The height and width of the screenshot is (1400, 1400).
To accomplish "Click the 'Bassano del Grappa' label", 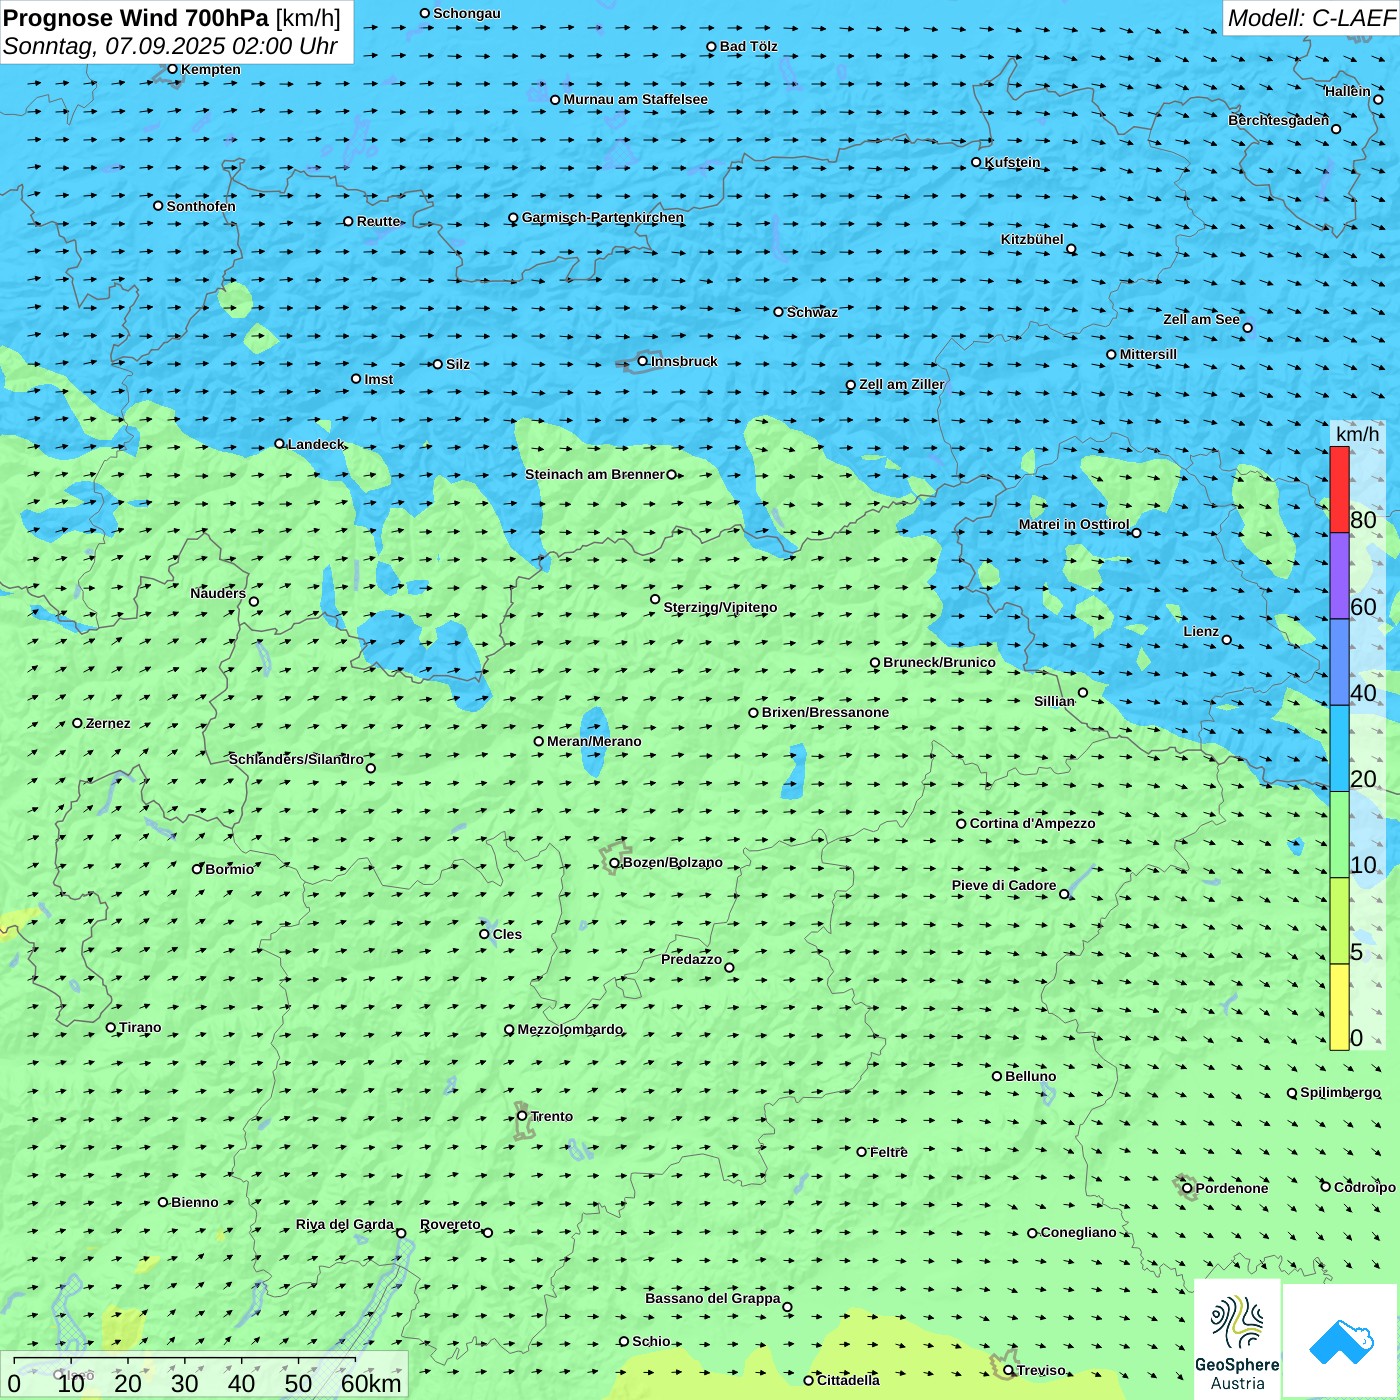I will pos(713,1298).
